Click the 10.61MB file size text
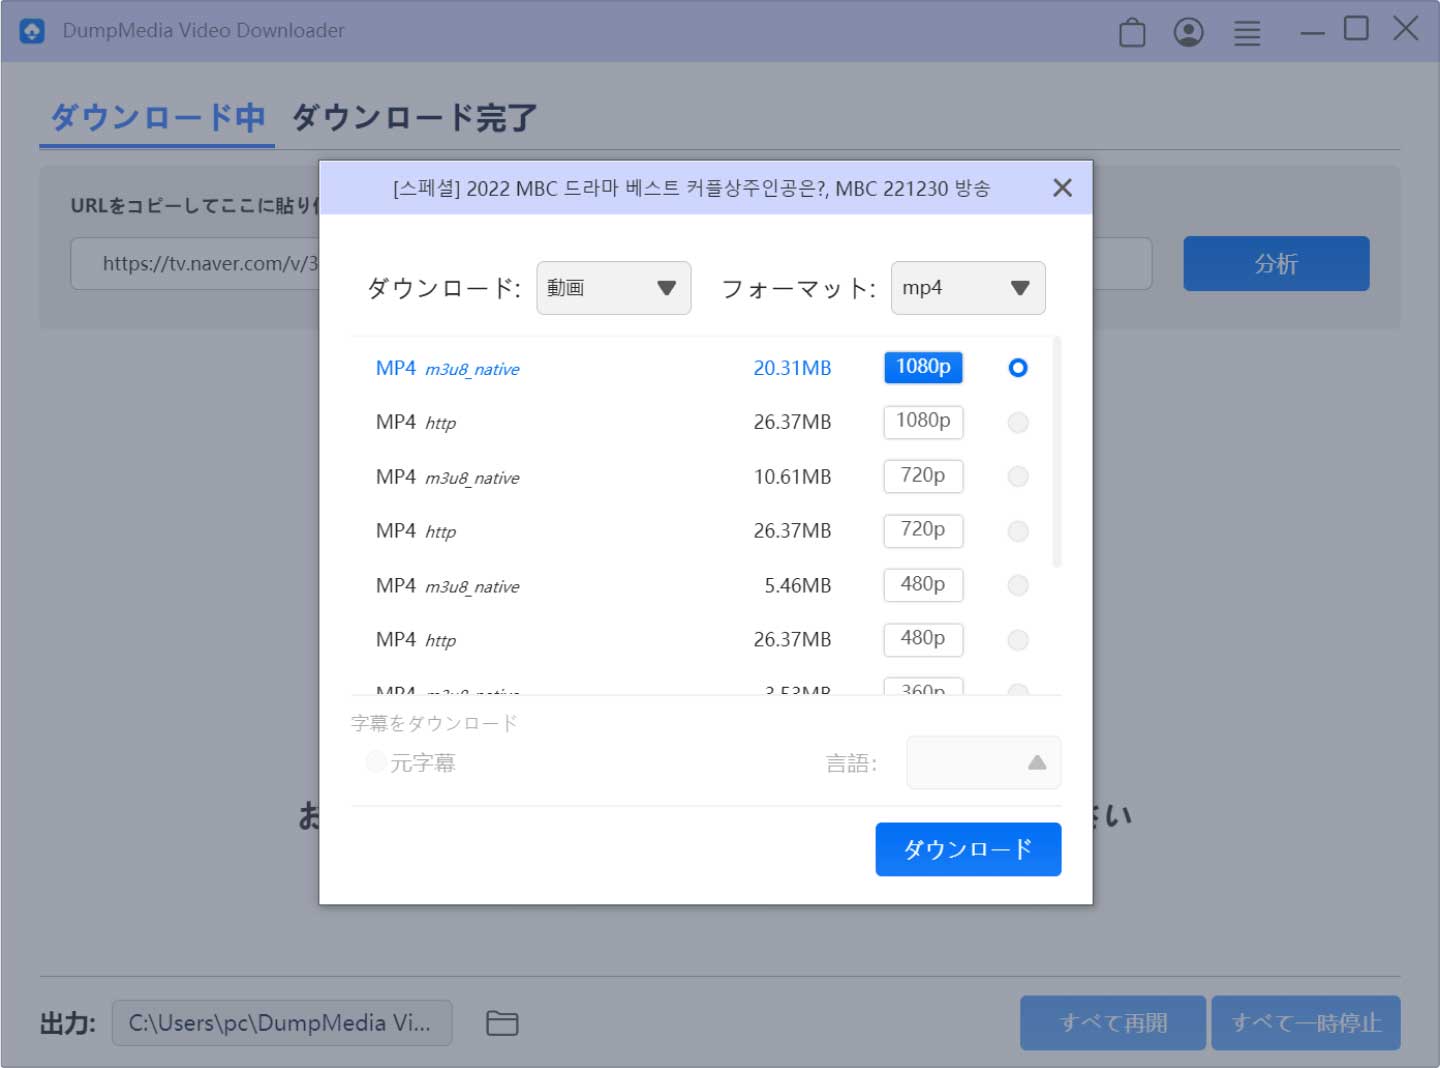The height and width of the screenshot is (1068, 1440). 792,477
